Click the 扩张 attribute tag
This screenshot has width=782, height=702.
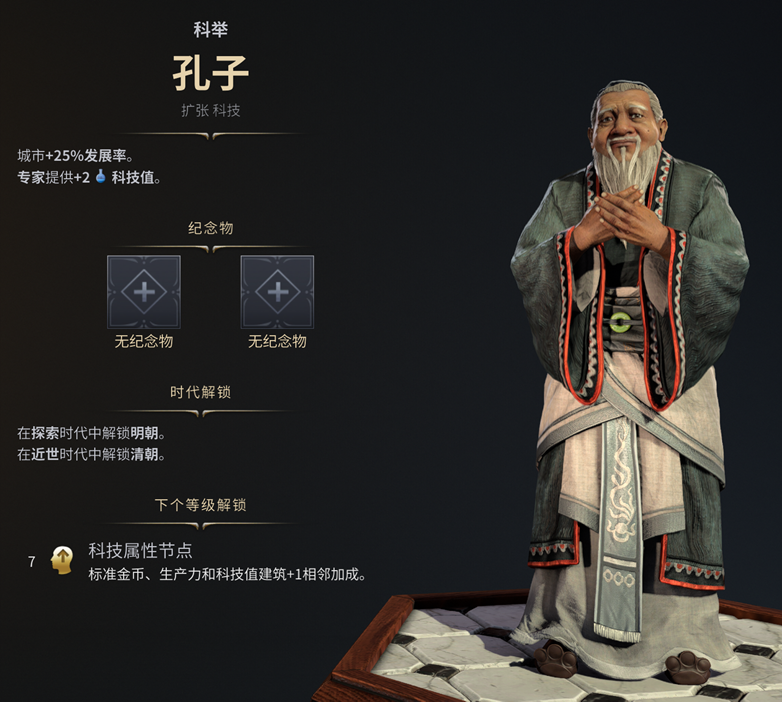click(x=195, y=110)
